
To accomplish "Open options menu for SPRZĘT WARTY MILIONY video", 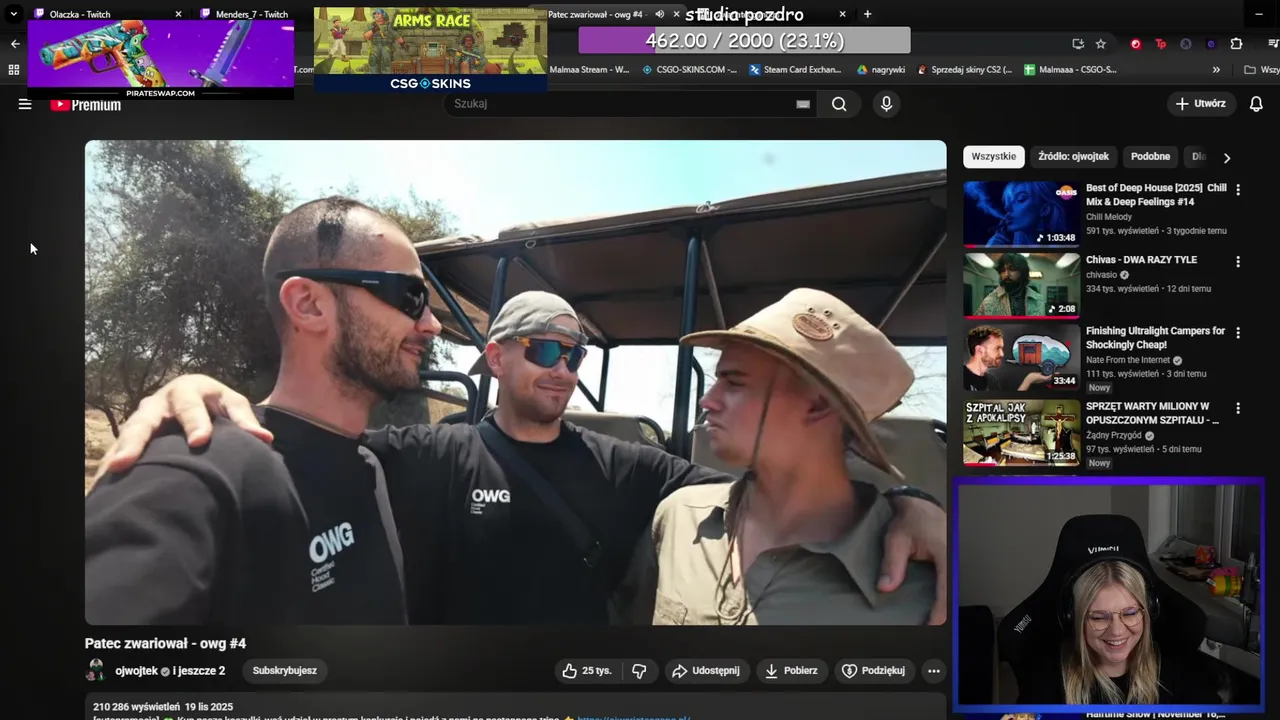I will (x=1238, y=408).
